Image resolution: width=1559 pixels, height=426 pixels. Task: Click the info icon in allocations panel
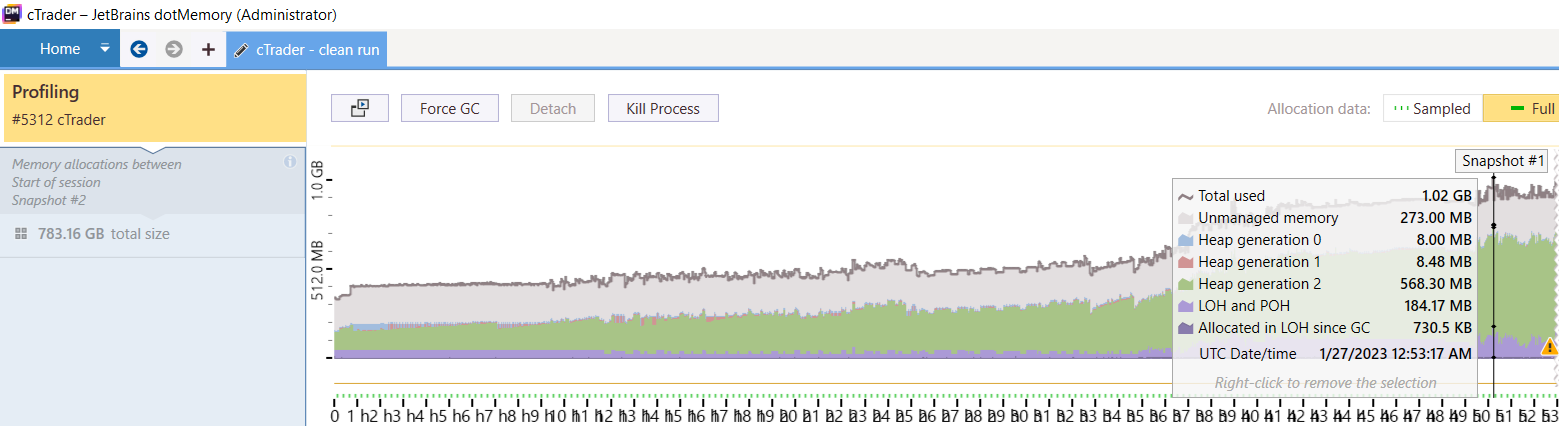pos(290,161)
